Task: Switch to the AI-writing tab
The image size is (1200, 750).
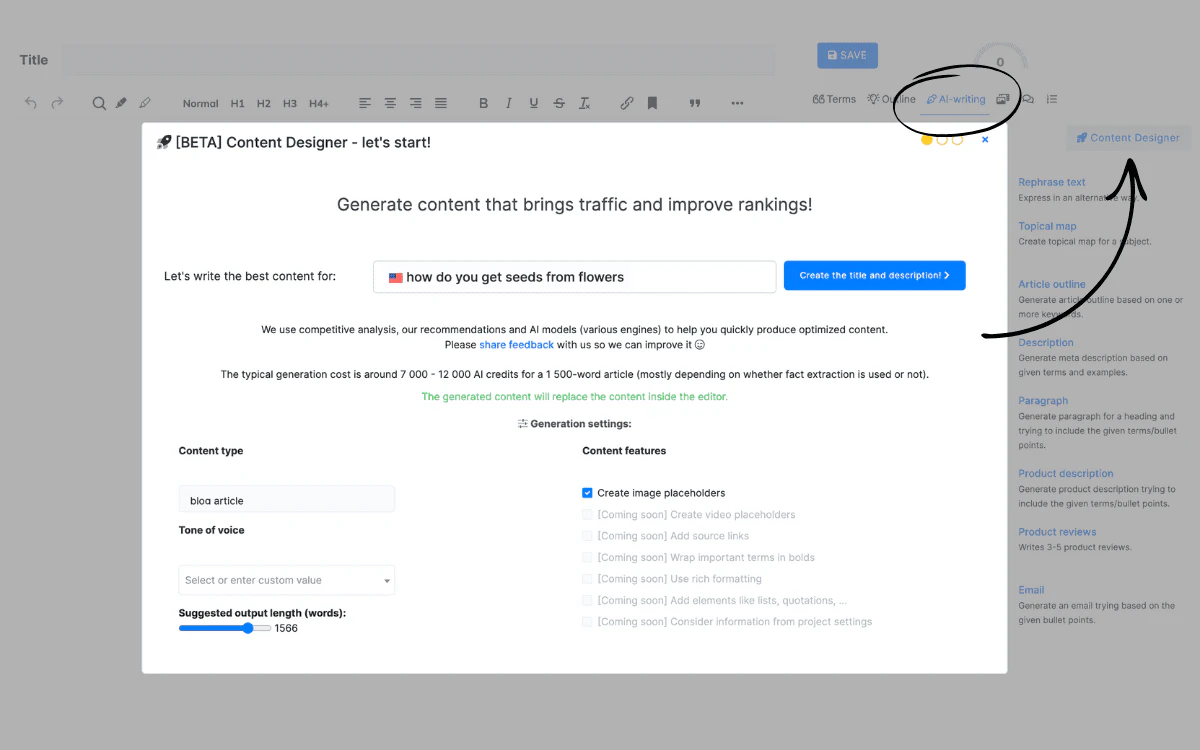Action: pos(956,99)
